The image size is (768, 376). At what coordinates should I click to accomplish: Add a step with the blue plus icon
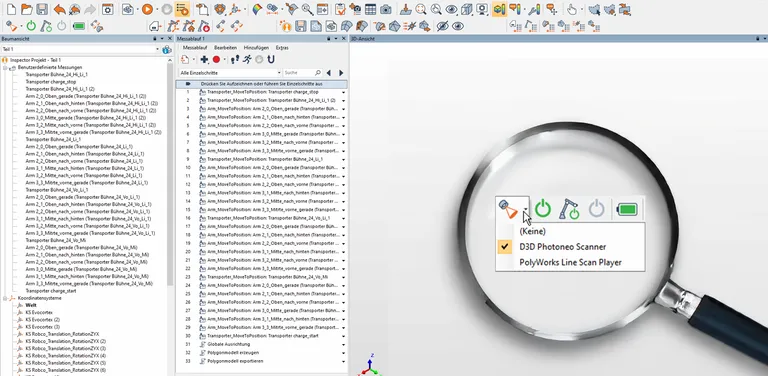(x=204, y=59)
